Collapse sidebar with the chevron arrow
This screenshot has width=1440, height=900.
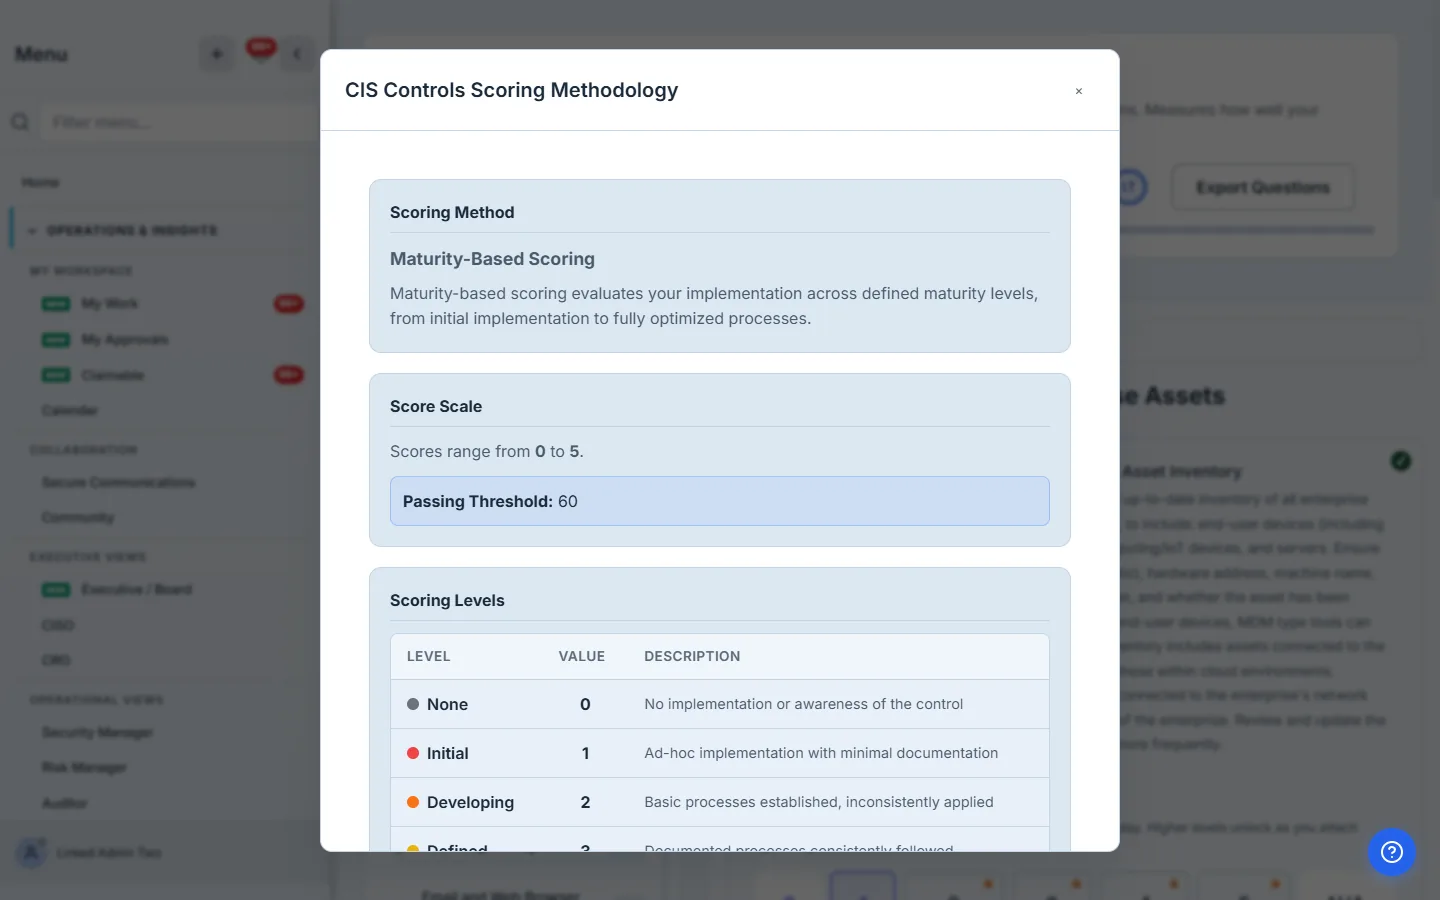coord(297,54)
